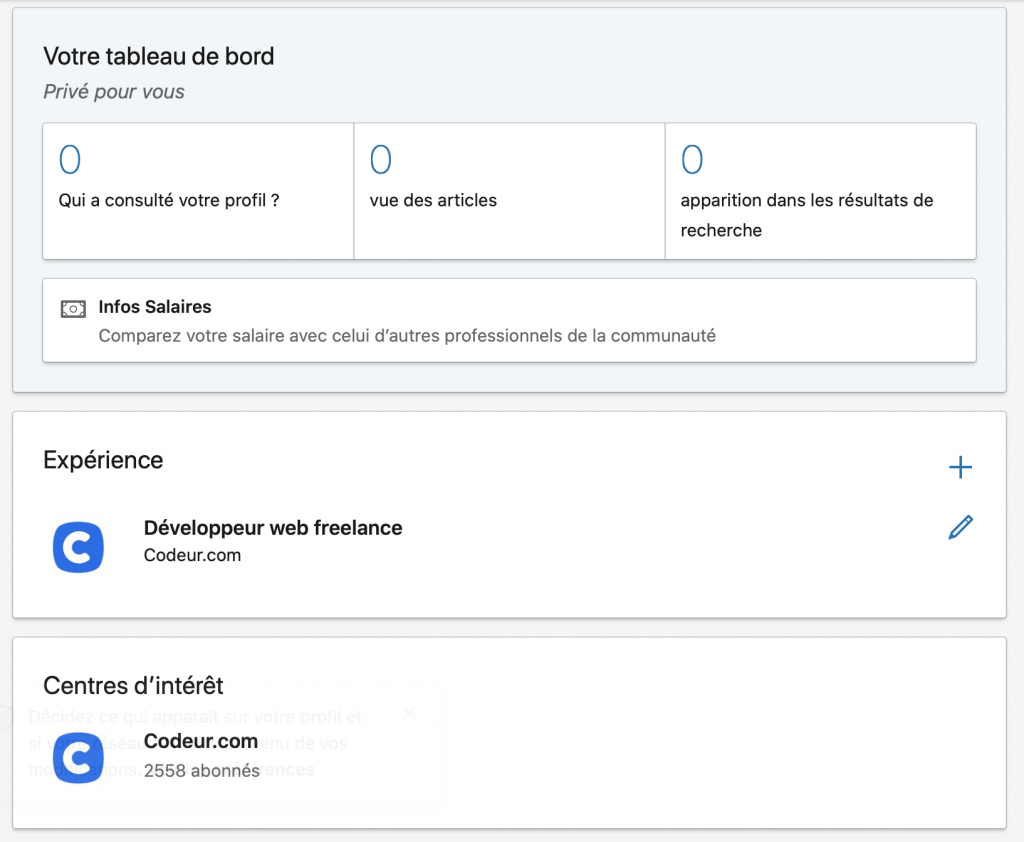Click the "Comparez votre salaire" description text

(x=407, y=336)
